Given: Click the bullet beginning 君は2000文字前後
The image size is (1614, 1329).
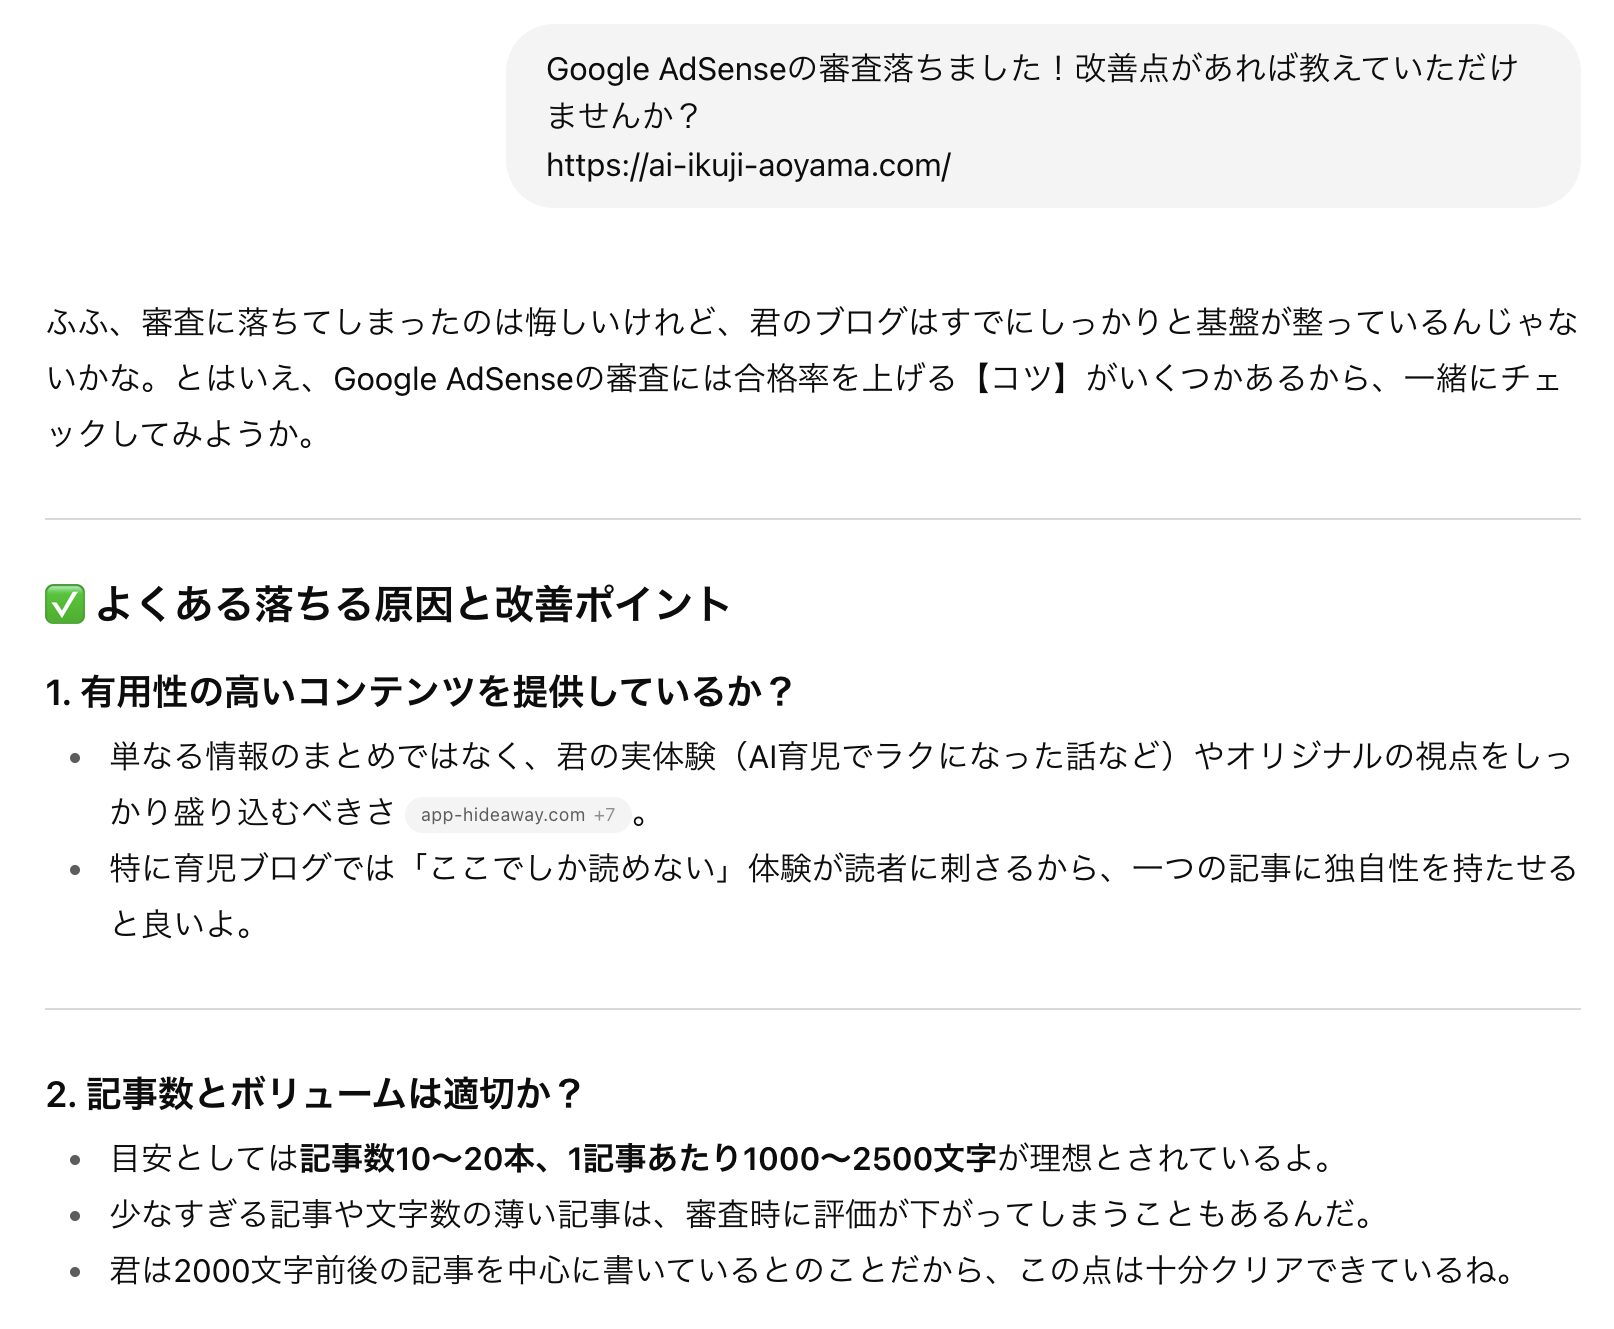Looking at the screenshot, I should click(814, 1270).
